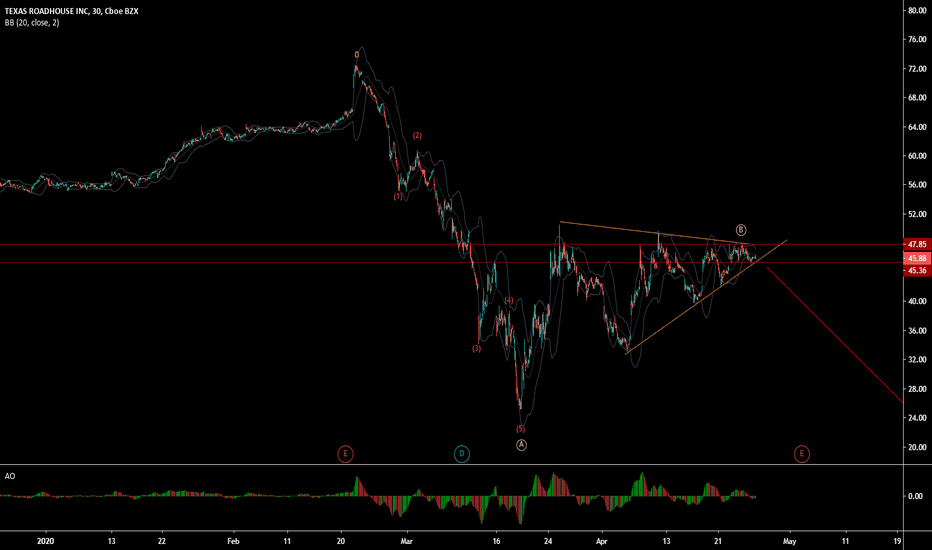Click the AO indicator label

click(10, 476)
